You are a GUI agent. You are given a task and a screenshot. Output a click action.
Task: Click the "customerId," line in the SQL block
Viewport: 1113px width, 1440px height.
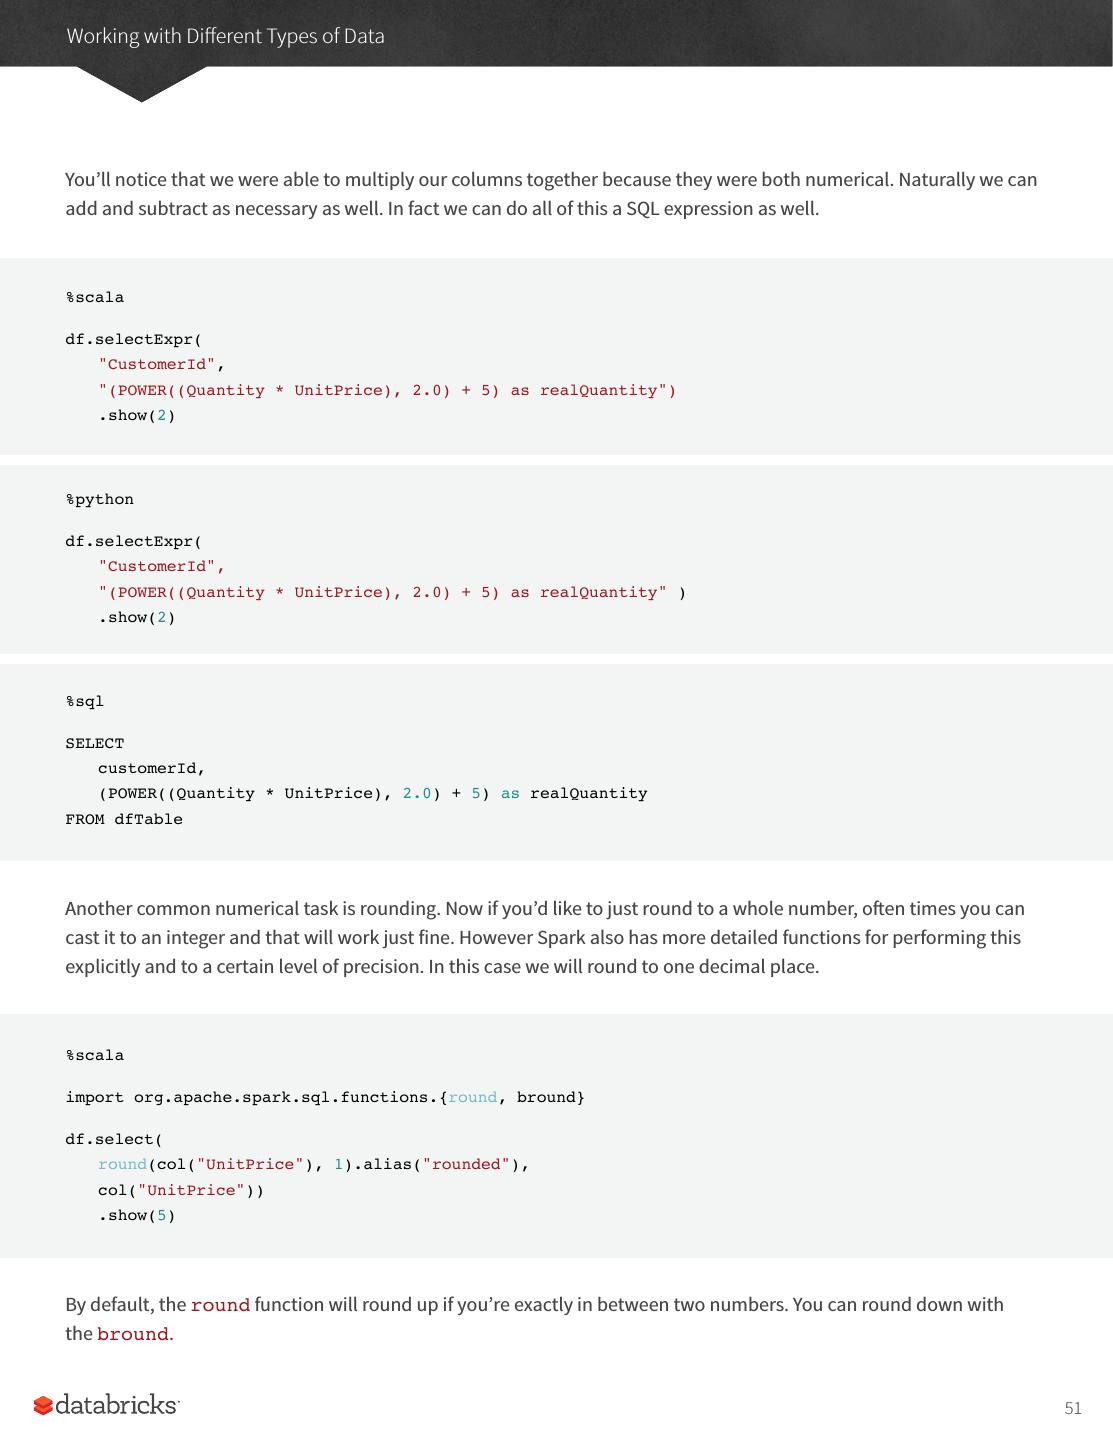tap(151, 768)
